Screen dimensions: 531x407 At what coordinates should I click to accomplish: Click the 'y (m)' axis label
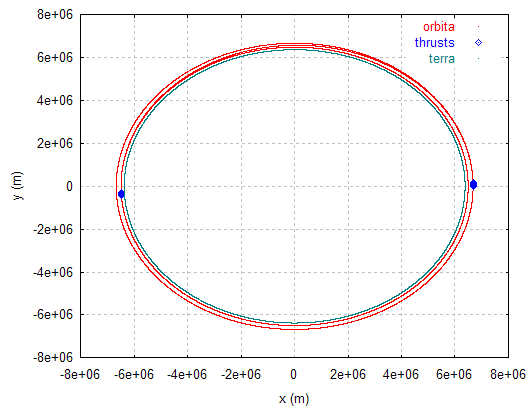point(18,186)
